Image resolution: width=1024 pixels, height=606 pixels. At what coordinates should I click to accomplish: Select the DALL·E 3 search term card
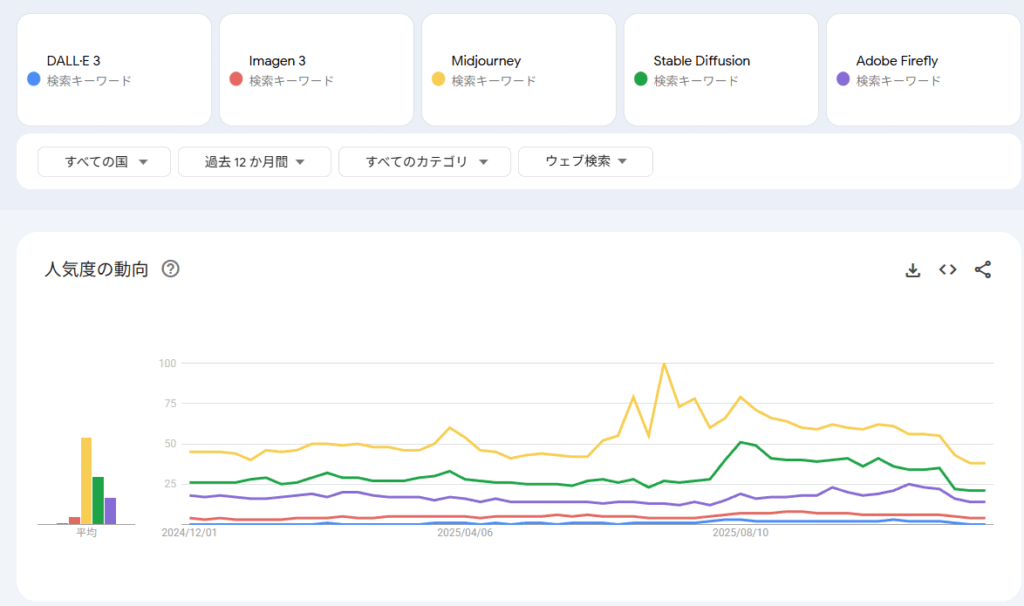coord(115,70)
